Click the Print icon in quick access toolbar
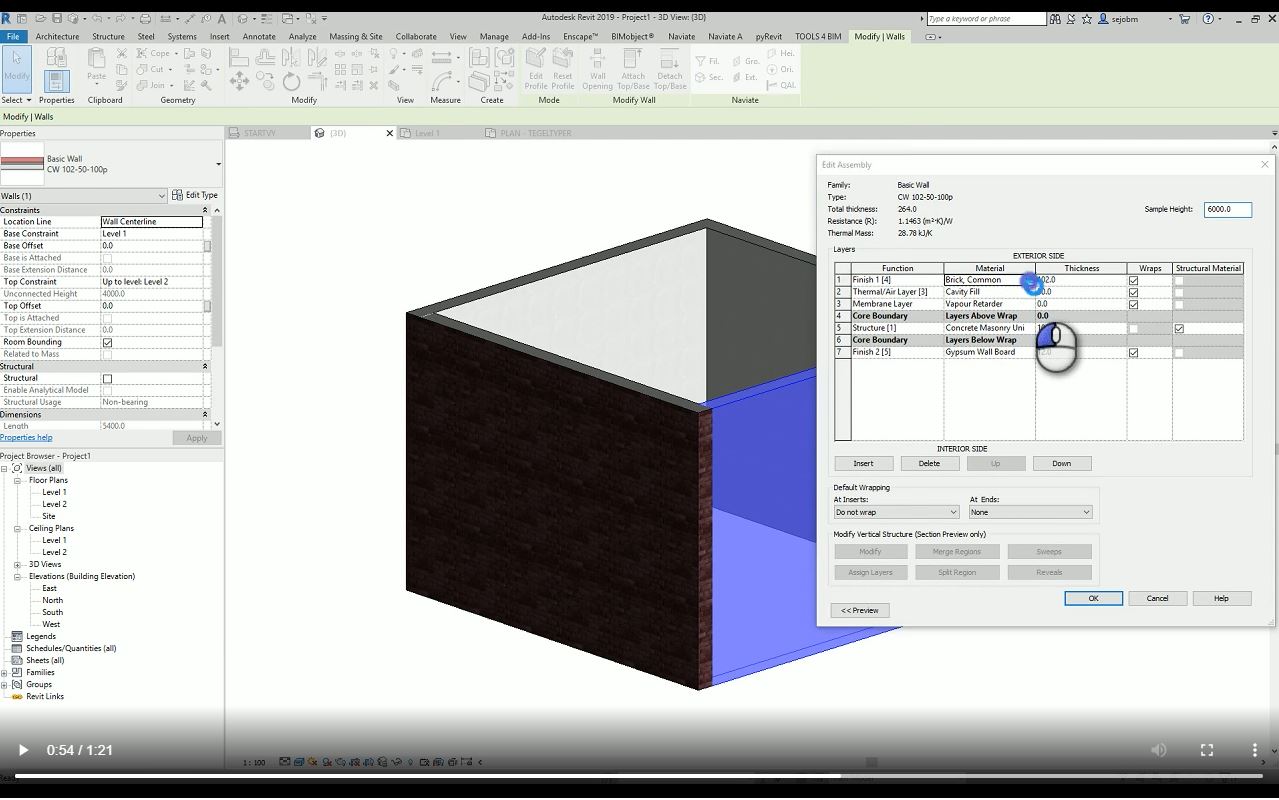 coord(145,18)
